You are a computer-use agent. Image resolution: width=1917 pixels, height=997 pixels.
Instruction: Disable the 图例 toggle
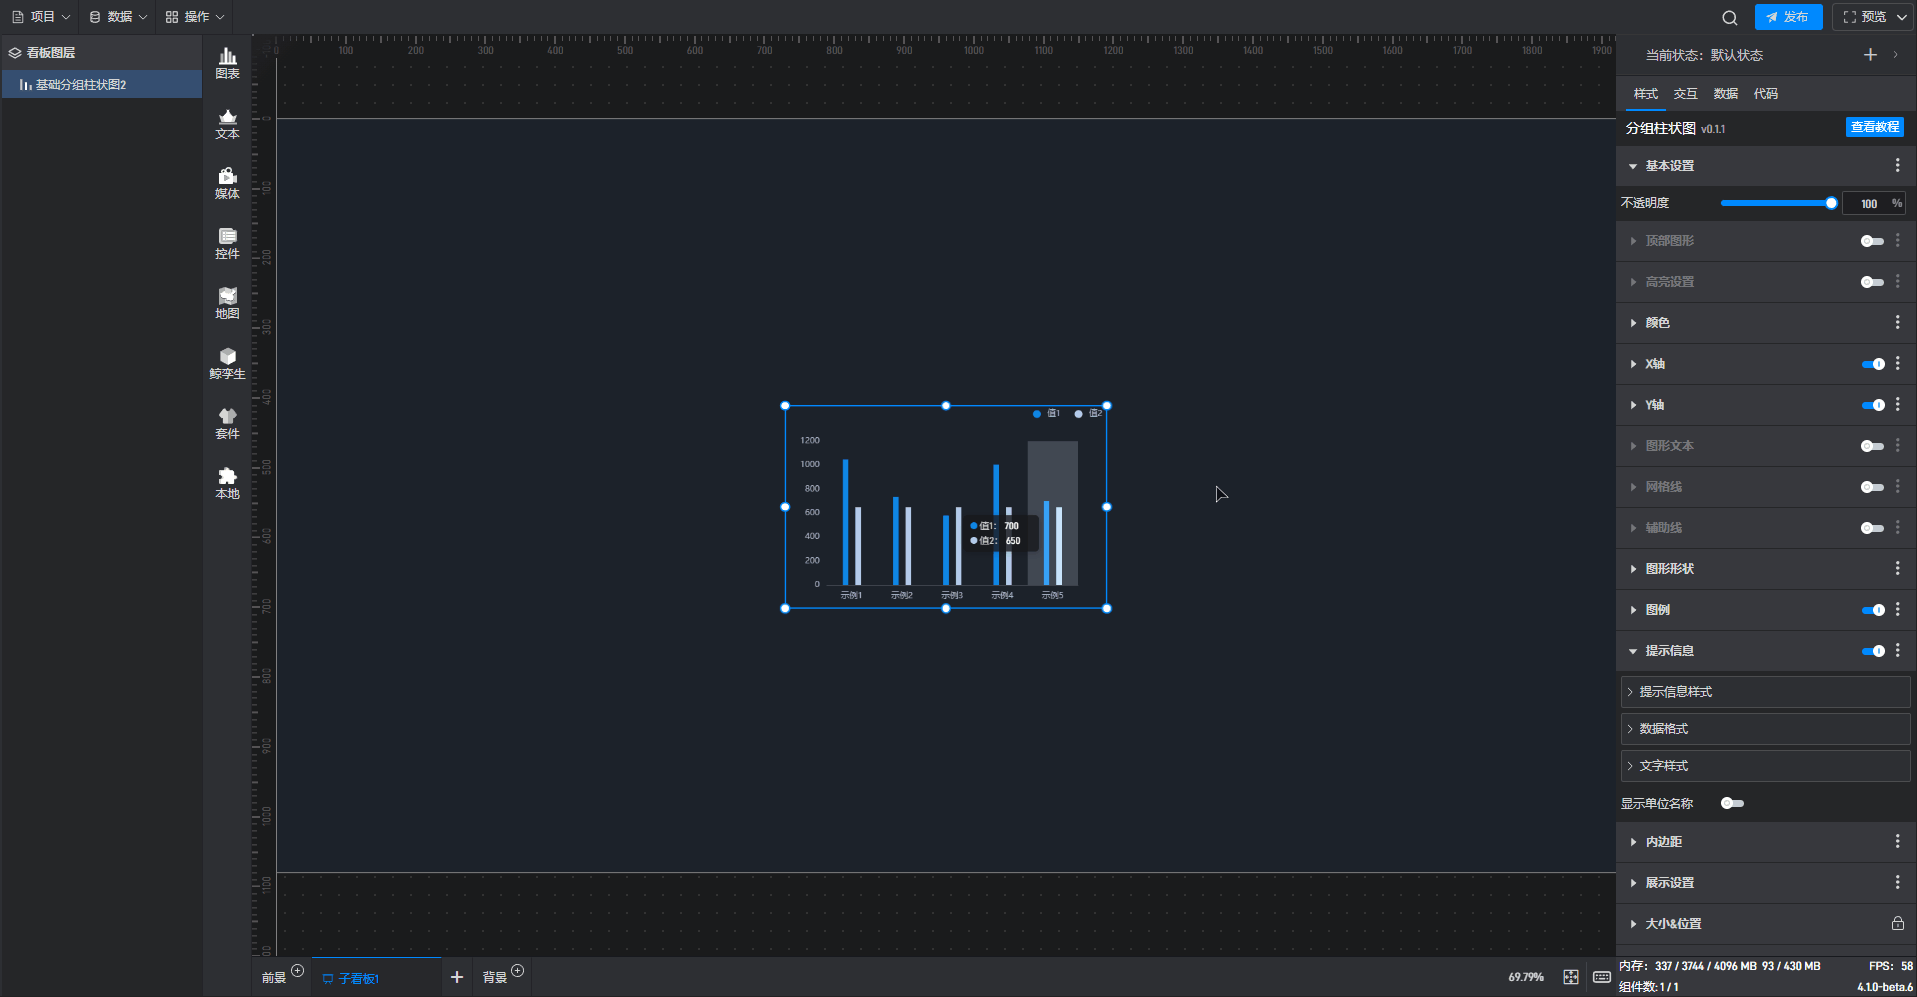(x=1872, y=610)
